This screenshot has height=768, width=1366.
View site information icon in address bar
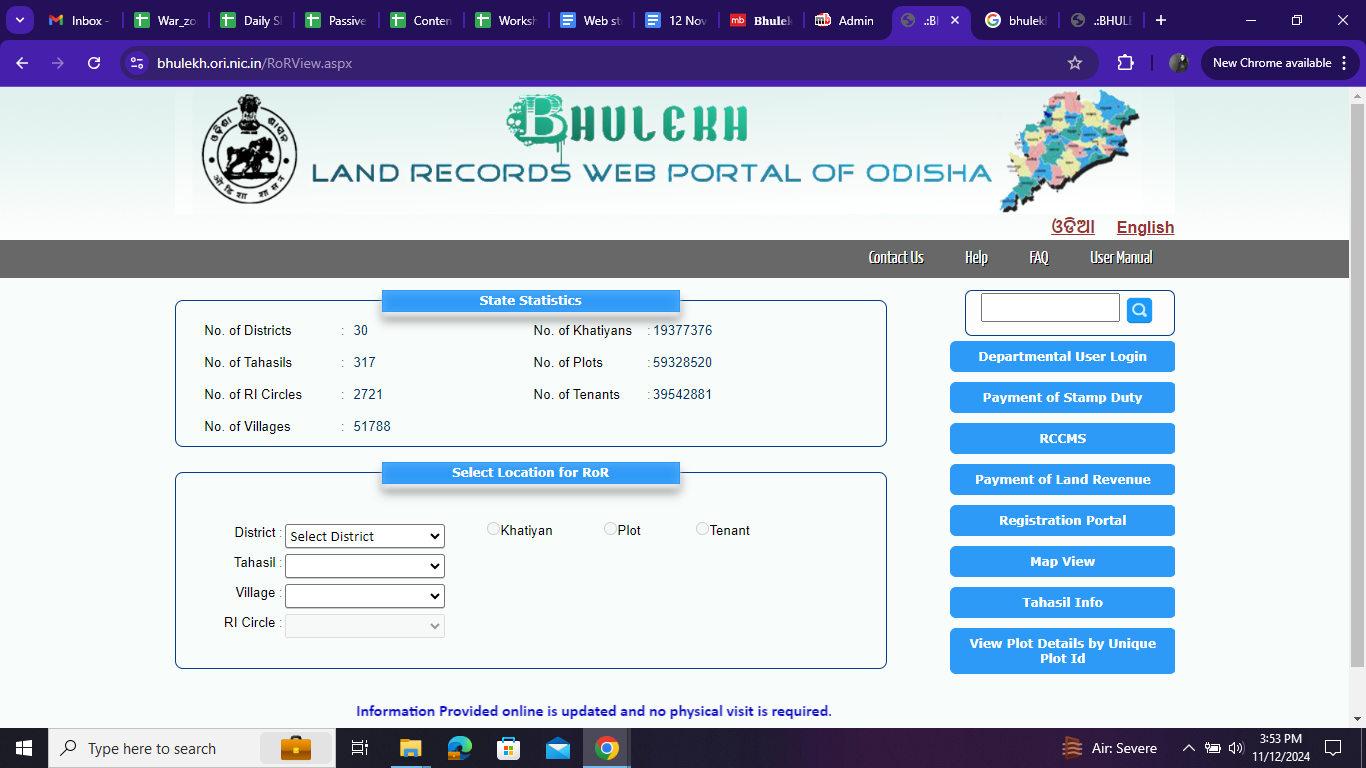click(x=138, y=63)
